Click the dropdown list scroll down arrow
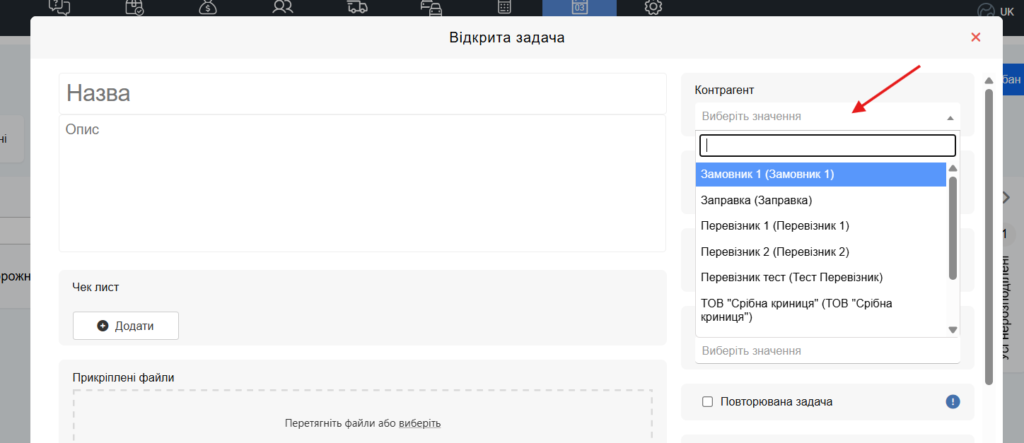Screen dimensions: 1024x443 coord(952,330)
